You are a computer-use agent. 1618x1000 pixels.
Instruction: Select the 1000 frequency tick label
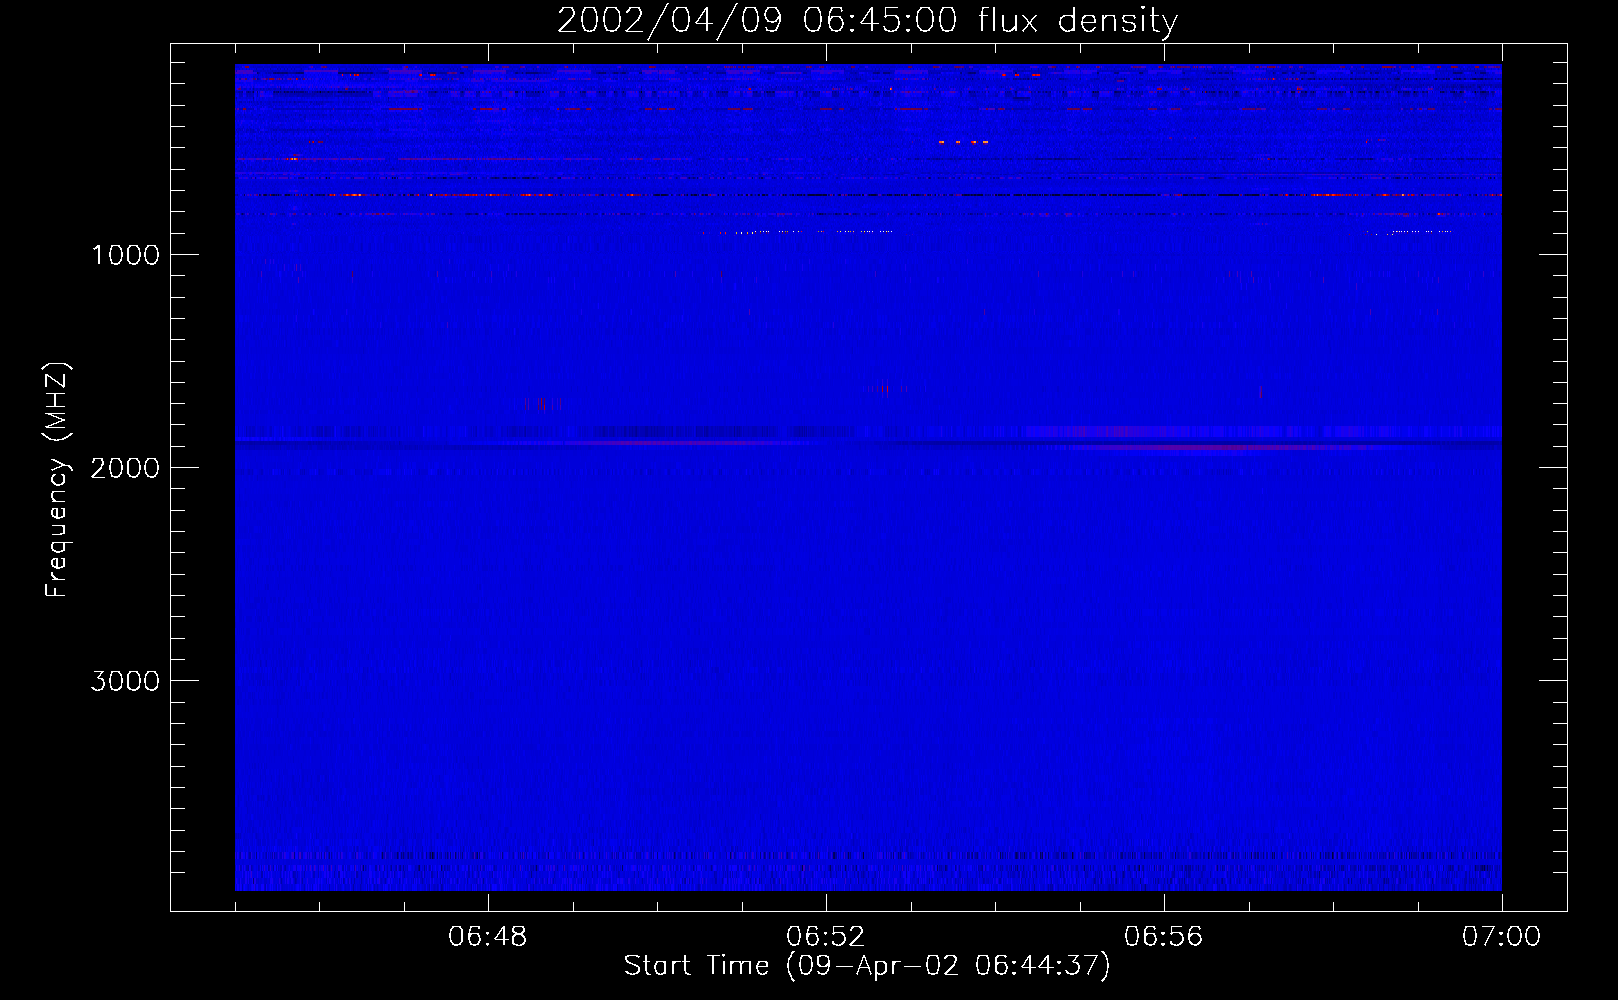125,255
